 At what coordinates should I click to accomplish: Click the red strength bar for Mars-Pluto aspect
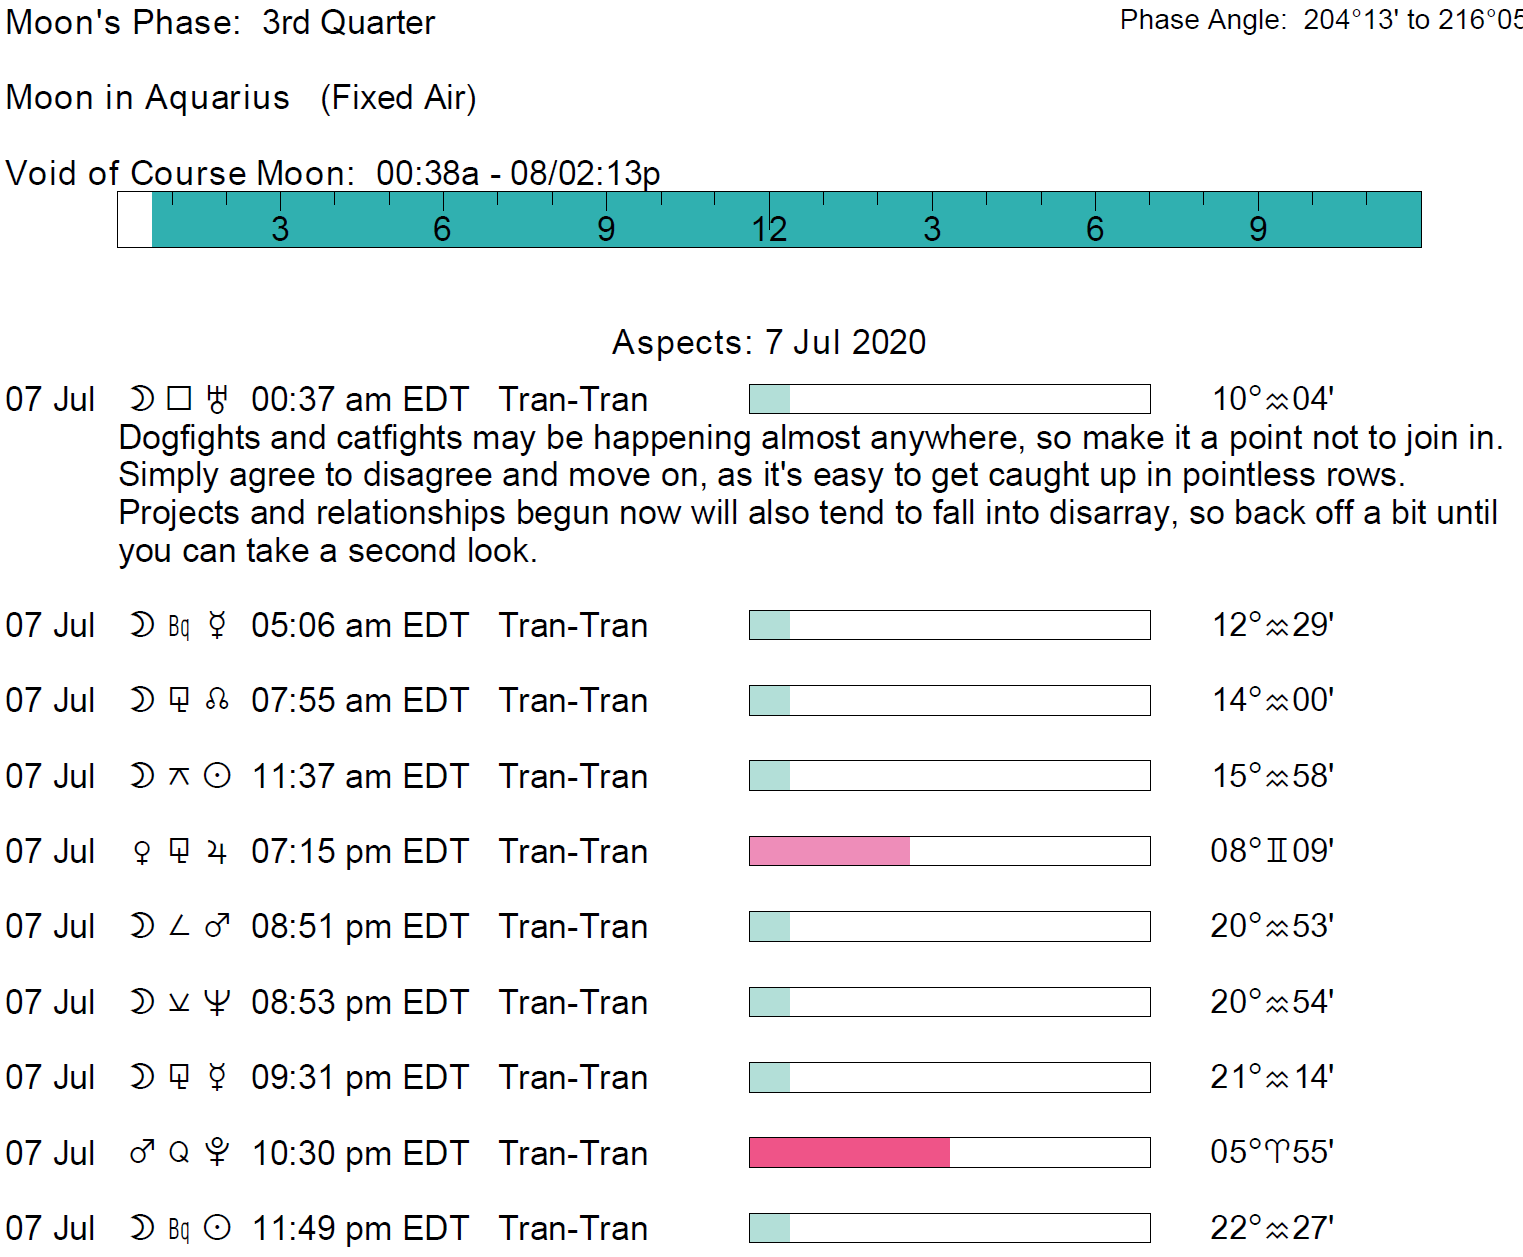pyautogui.click(x=849, y=1153)
